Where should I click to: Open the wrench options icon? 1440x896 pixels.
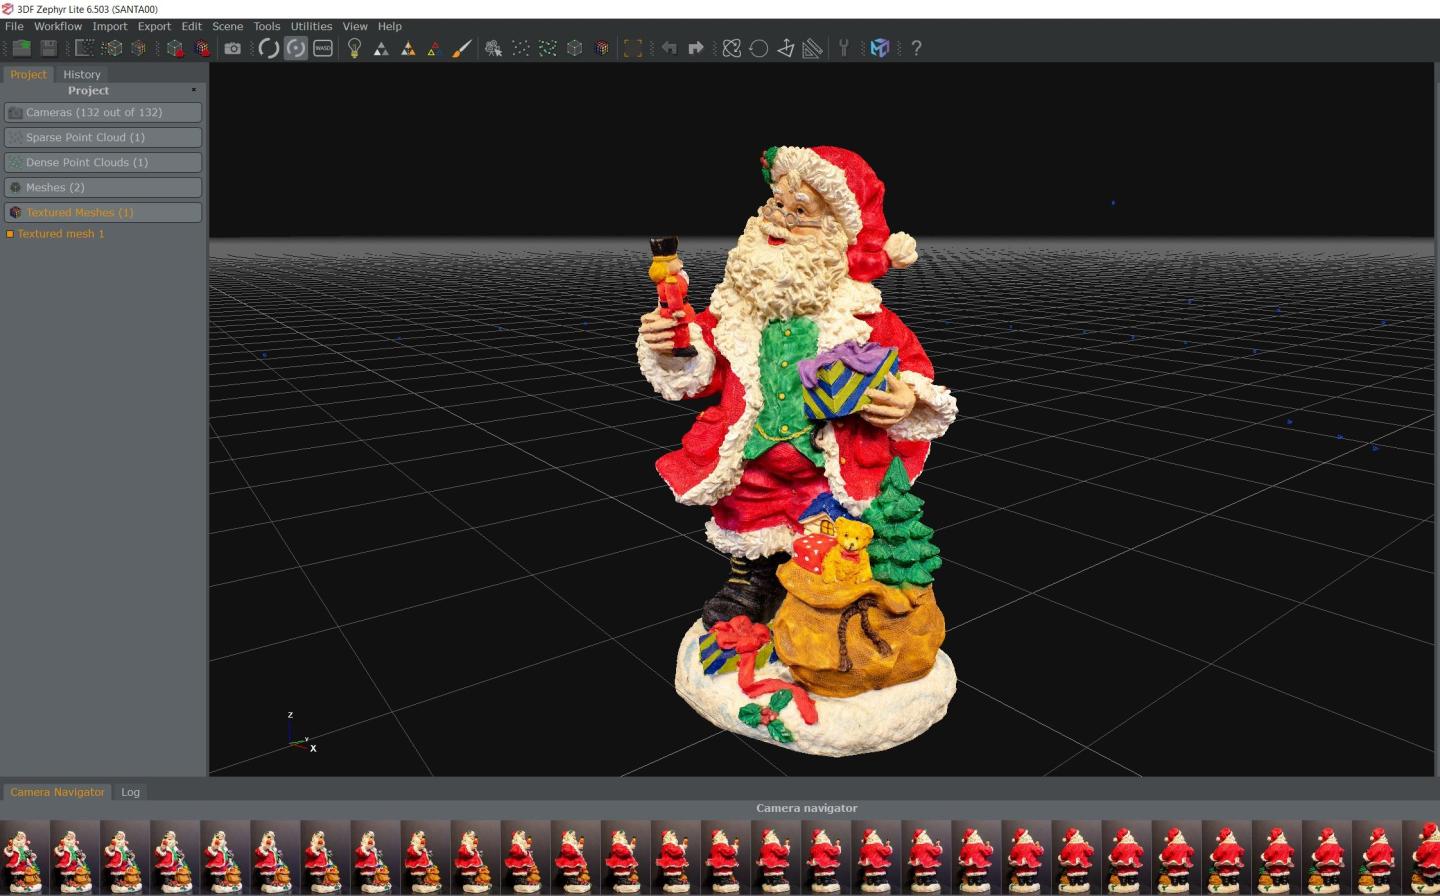pos(844,48)
